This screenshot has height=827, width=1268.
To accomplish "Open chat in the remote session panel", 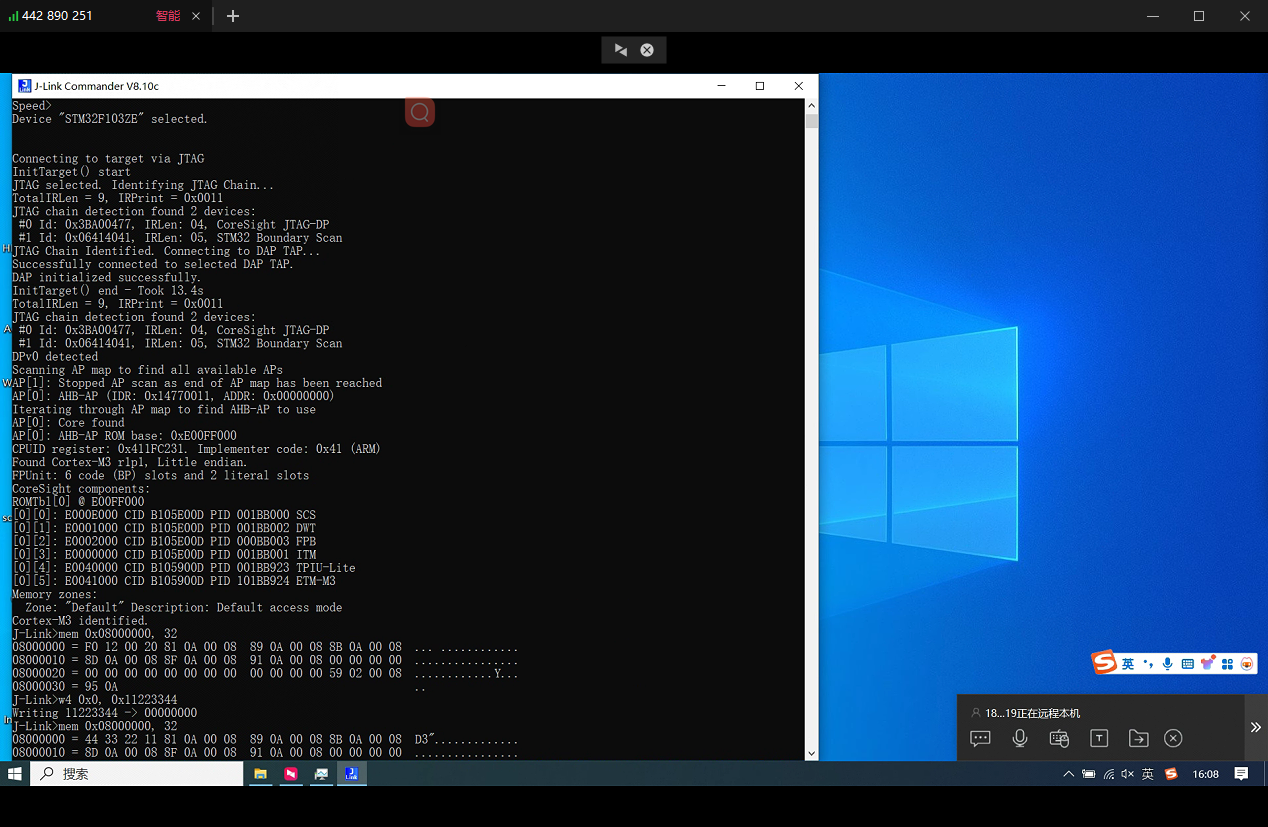I will click(980, 738).
